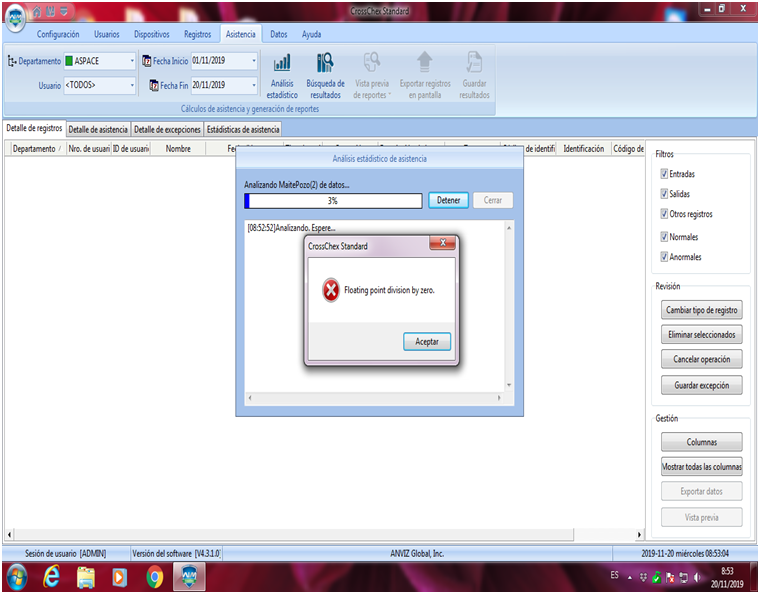This screenshot has width=760, height=594.
Task: Open the Fecha Inicio date picker dropdown
Action: click(x=254, y=61)
